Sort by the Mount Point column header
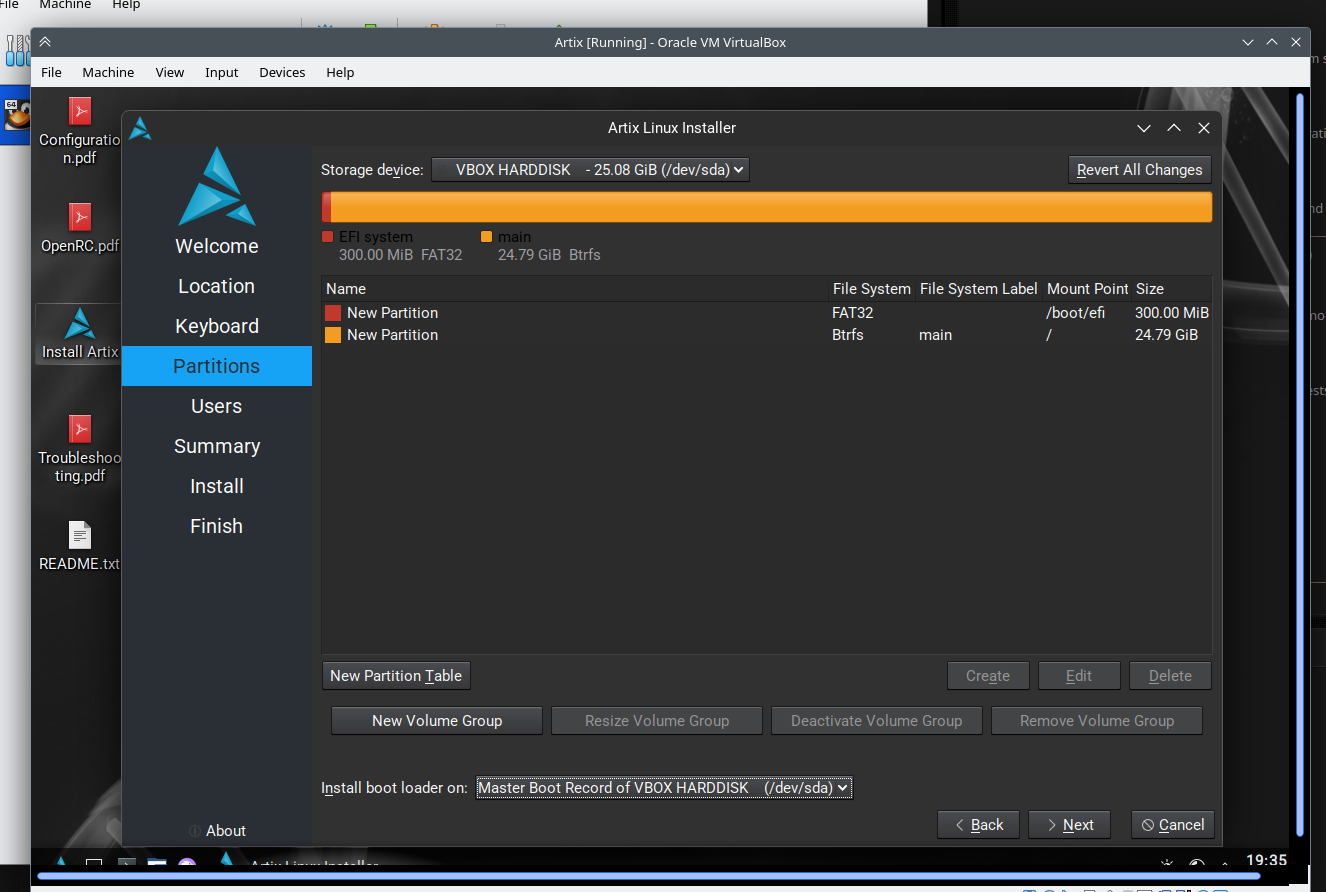1326x892 pixels. (x=1087, y=289)
